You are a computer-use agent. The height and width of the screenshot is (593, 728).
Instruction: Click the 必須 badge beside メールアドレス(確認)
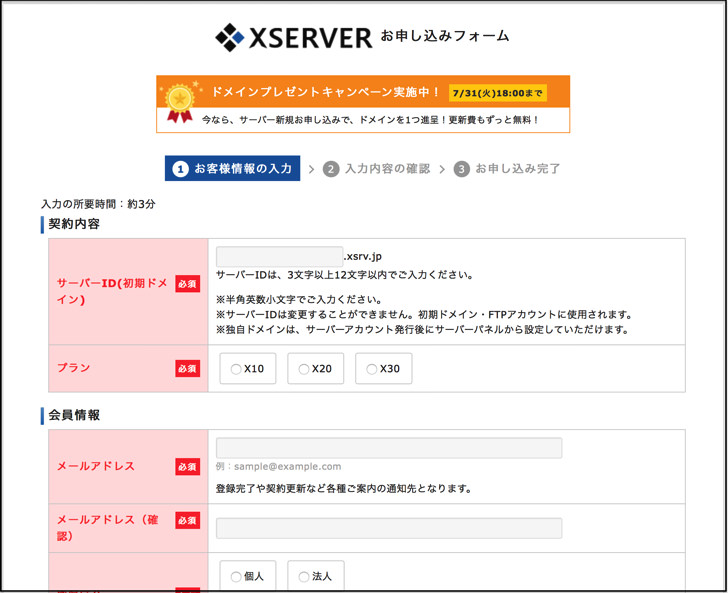click(x=188, y=520)
